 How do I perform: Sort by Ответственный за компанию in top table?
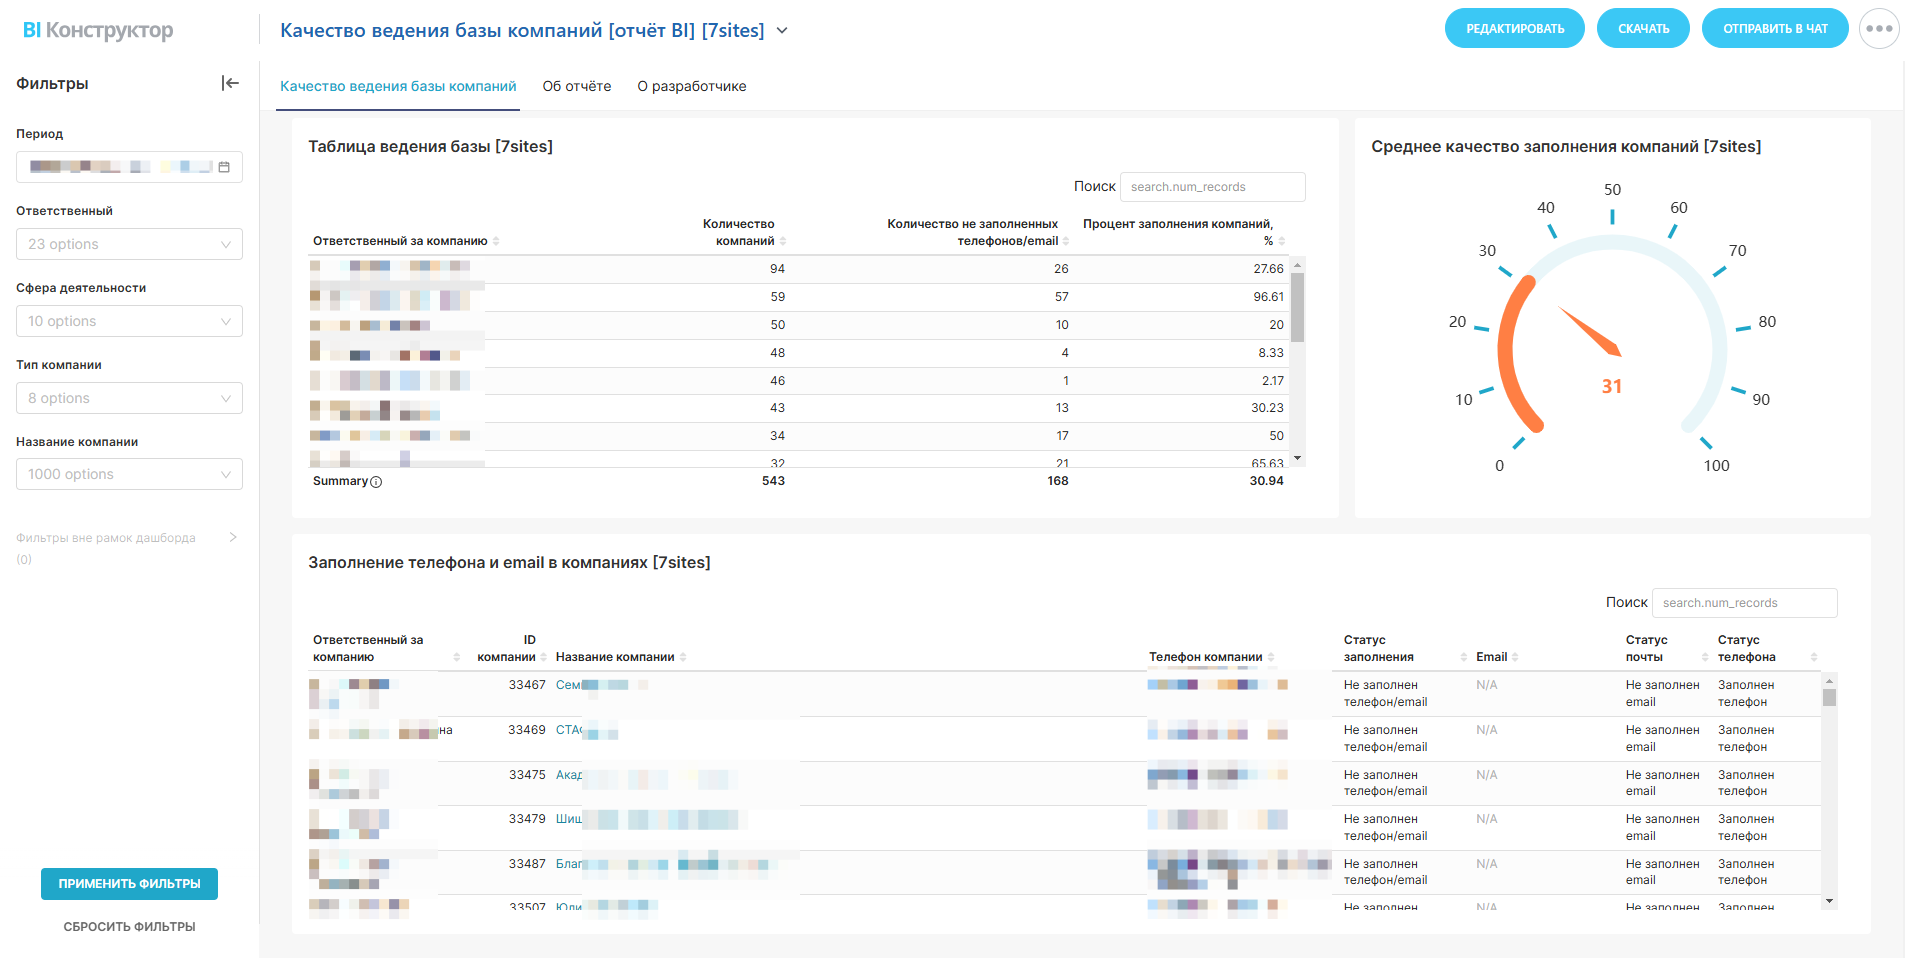pos(496,241)
